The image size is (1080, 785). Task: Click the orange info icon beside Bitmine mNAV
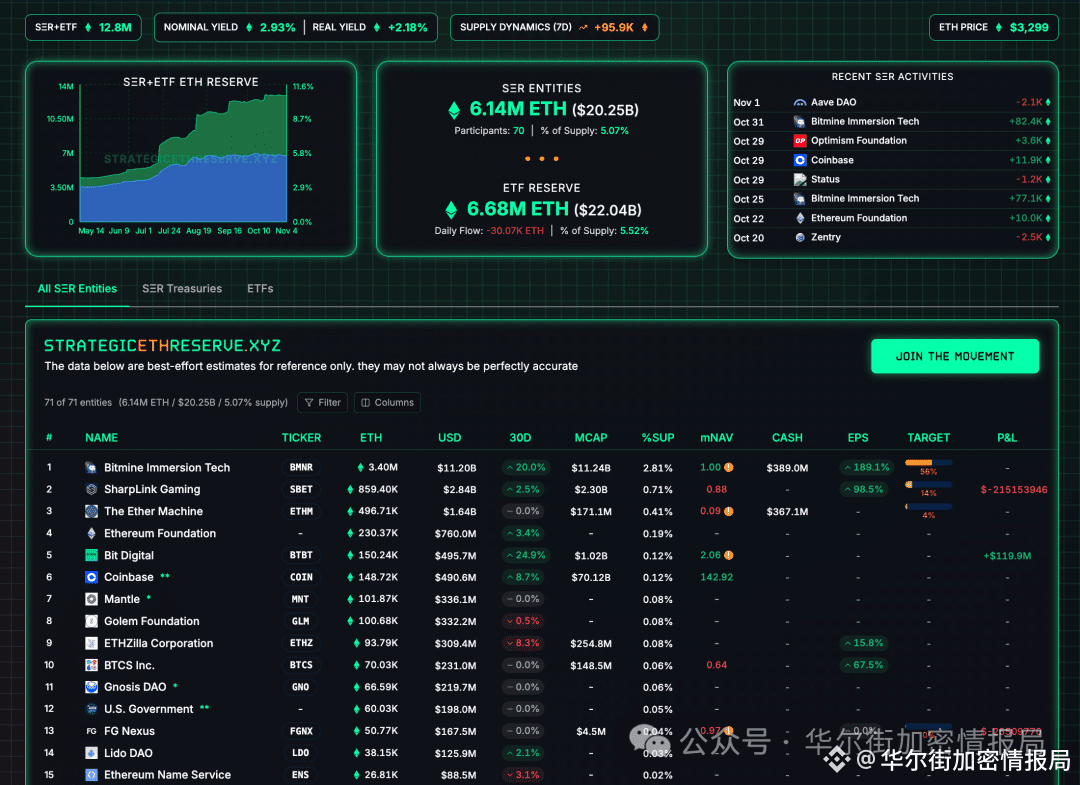(x=729, y=468)
